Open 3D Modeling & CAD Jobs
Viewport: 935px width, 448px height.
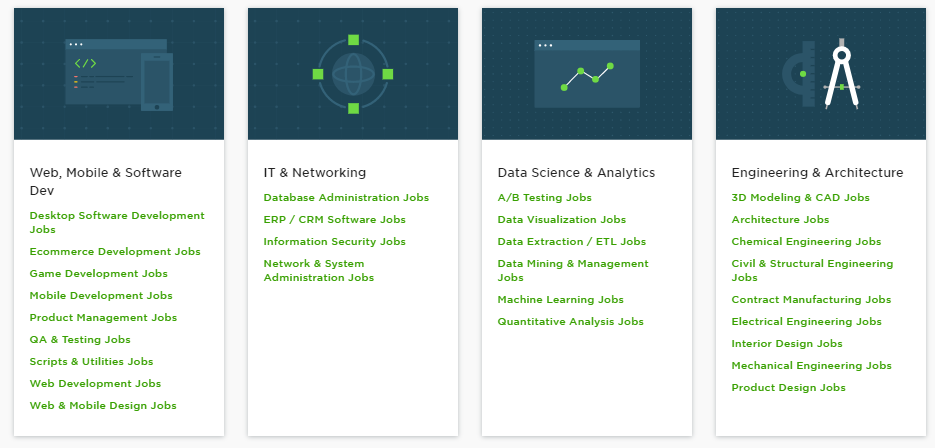(x=801, y=197)
